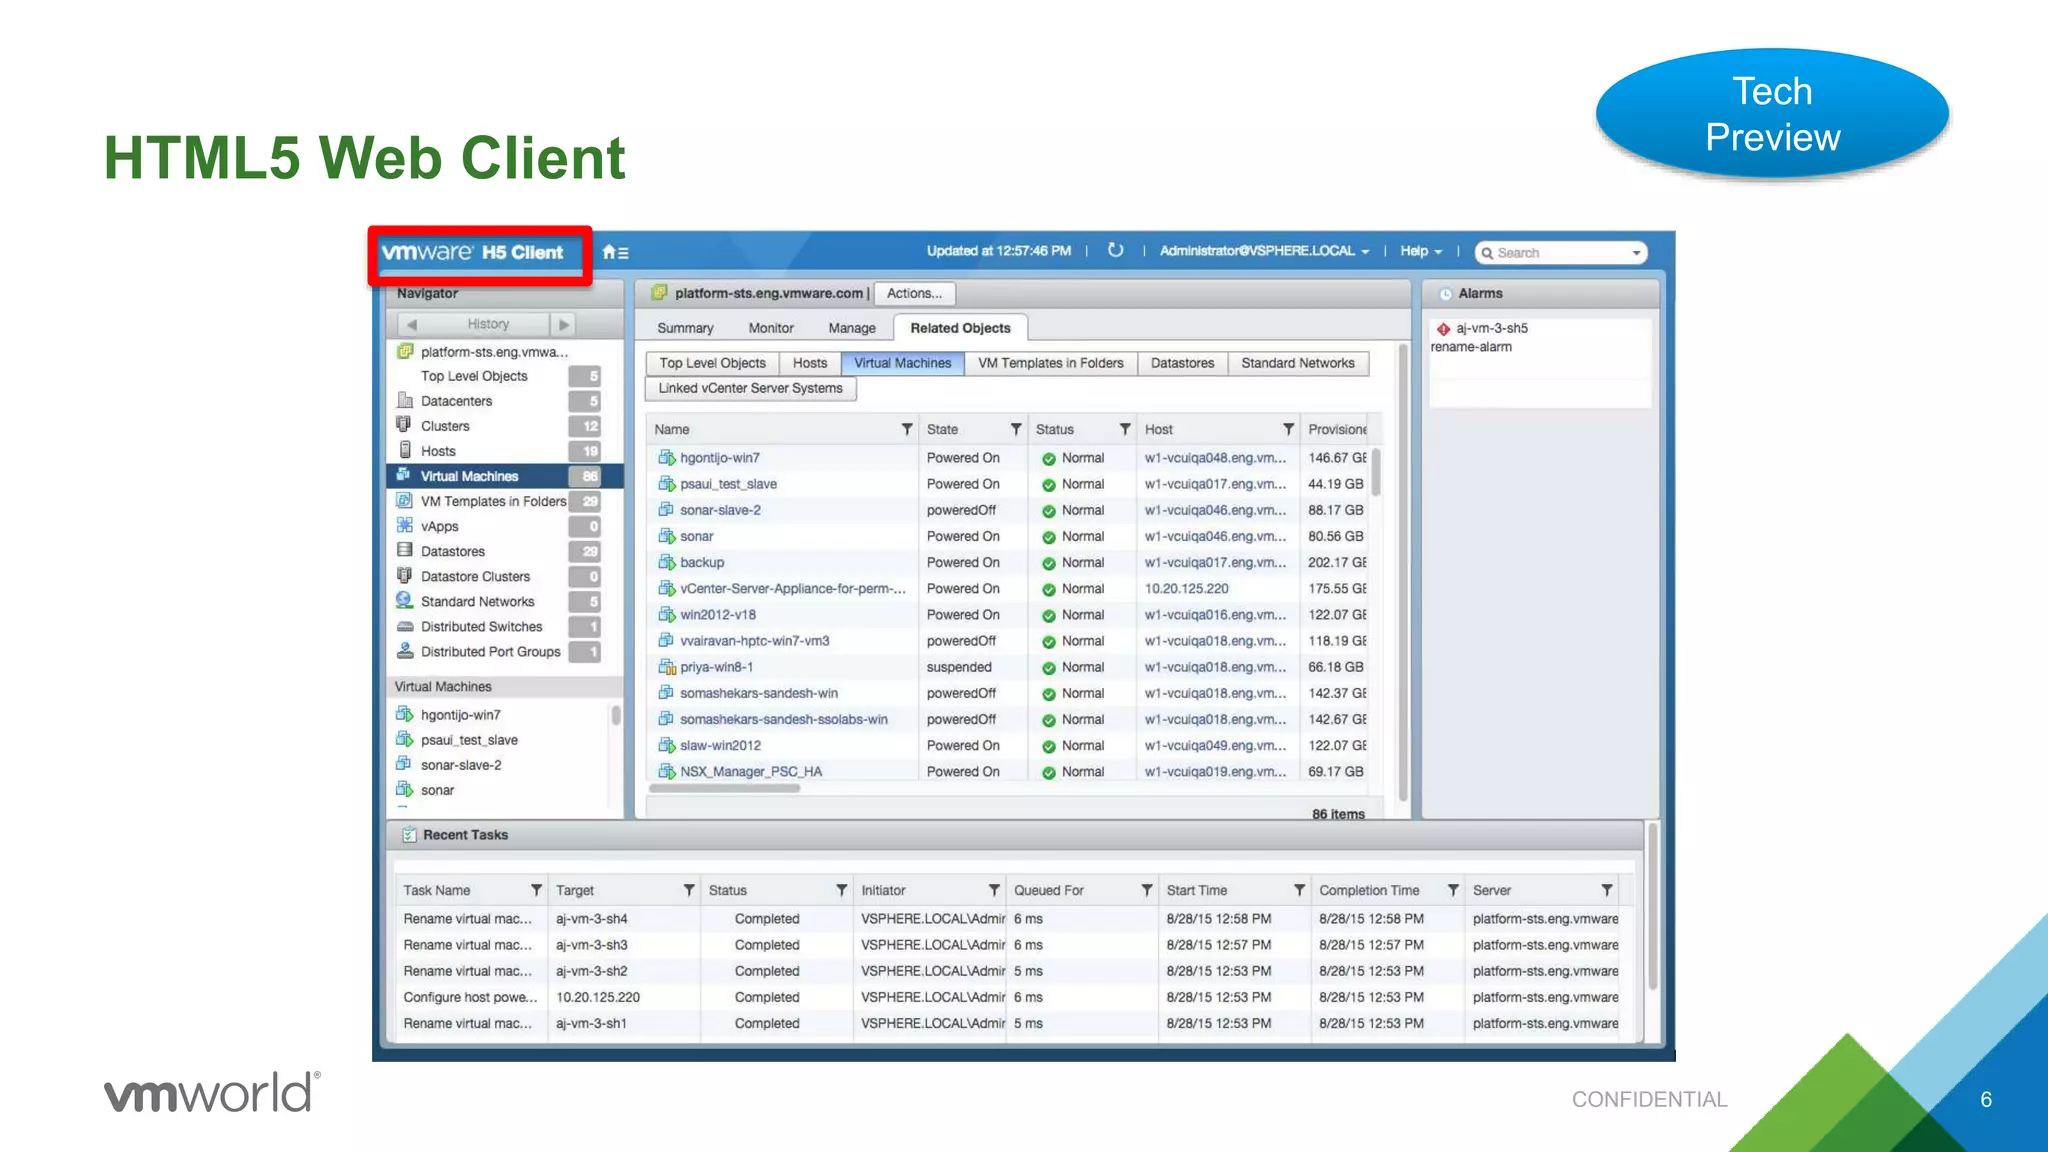Click the refresh icon in the header
The height and width of the screenshot is (1152, 2048).
tap(1115, 250)
